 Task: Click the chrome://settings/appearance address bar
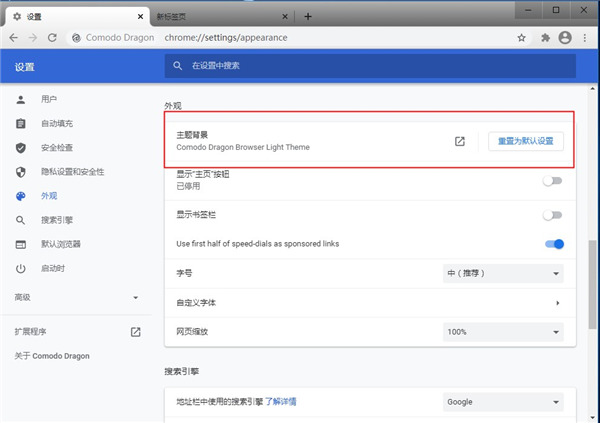[x=226, y=38]
